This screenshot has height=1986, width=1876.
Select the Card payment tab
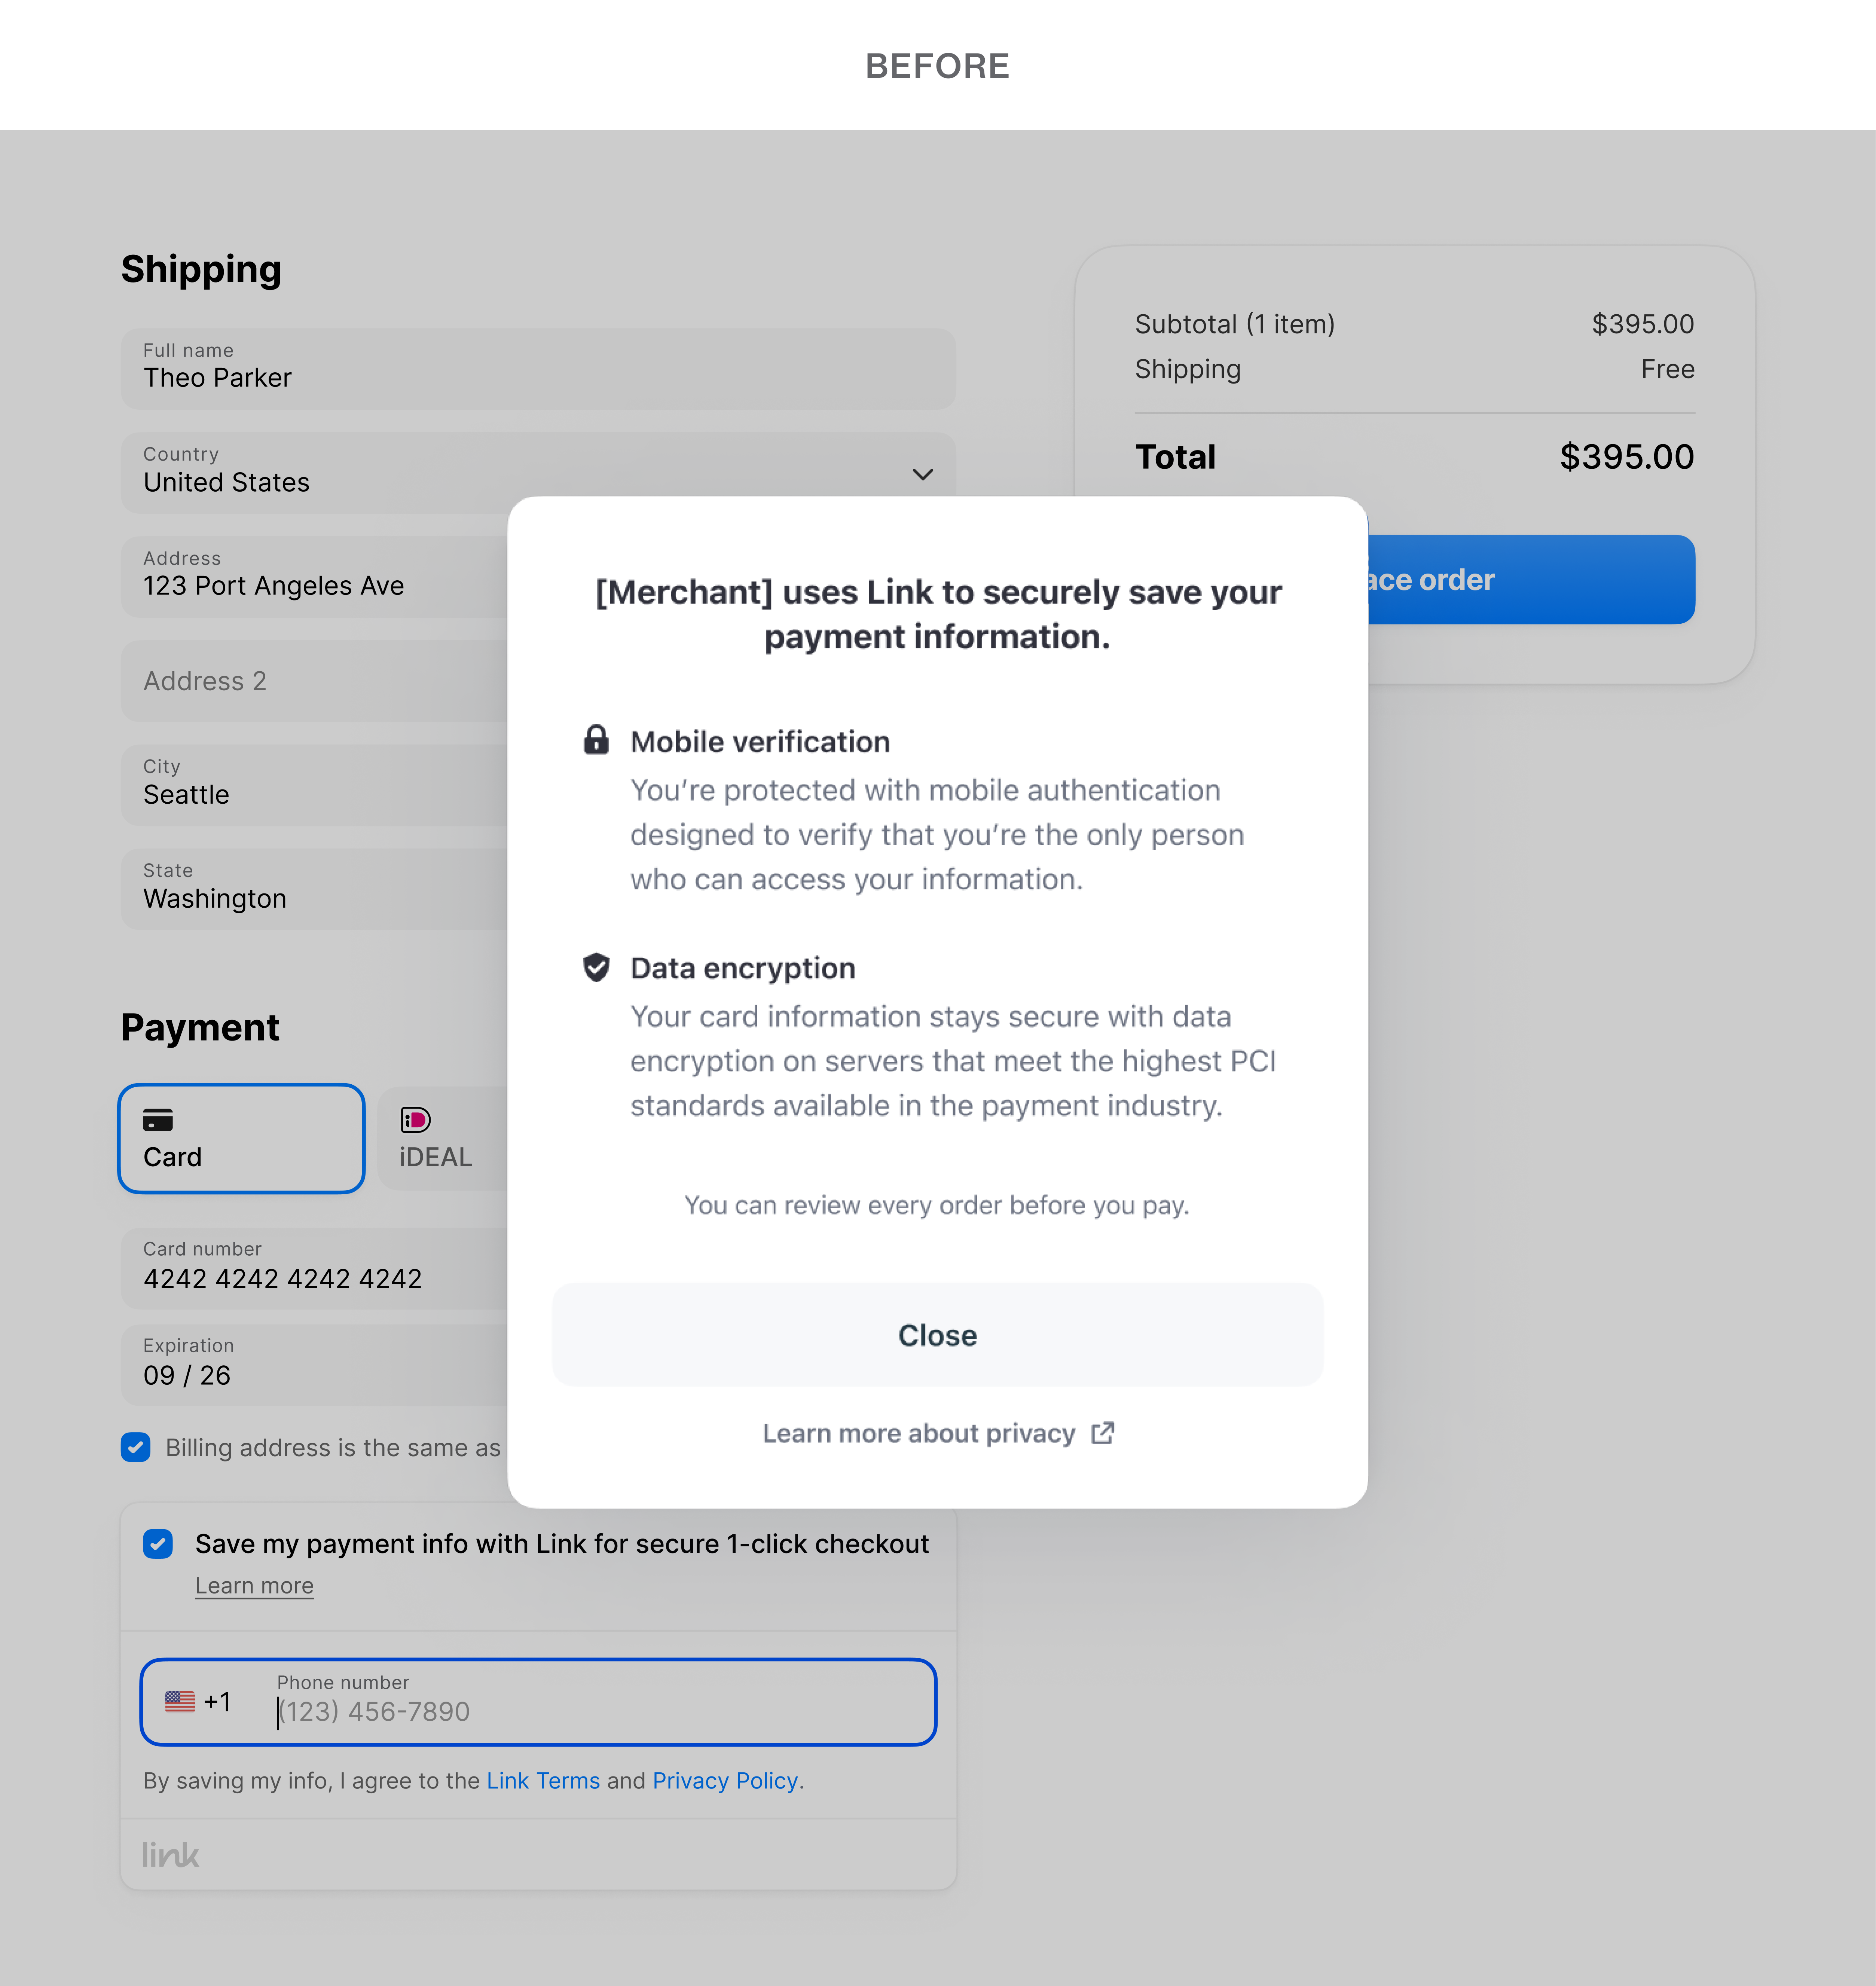[x=241, y=1139]
